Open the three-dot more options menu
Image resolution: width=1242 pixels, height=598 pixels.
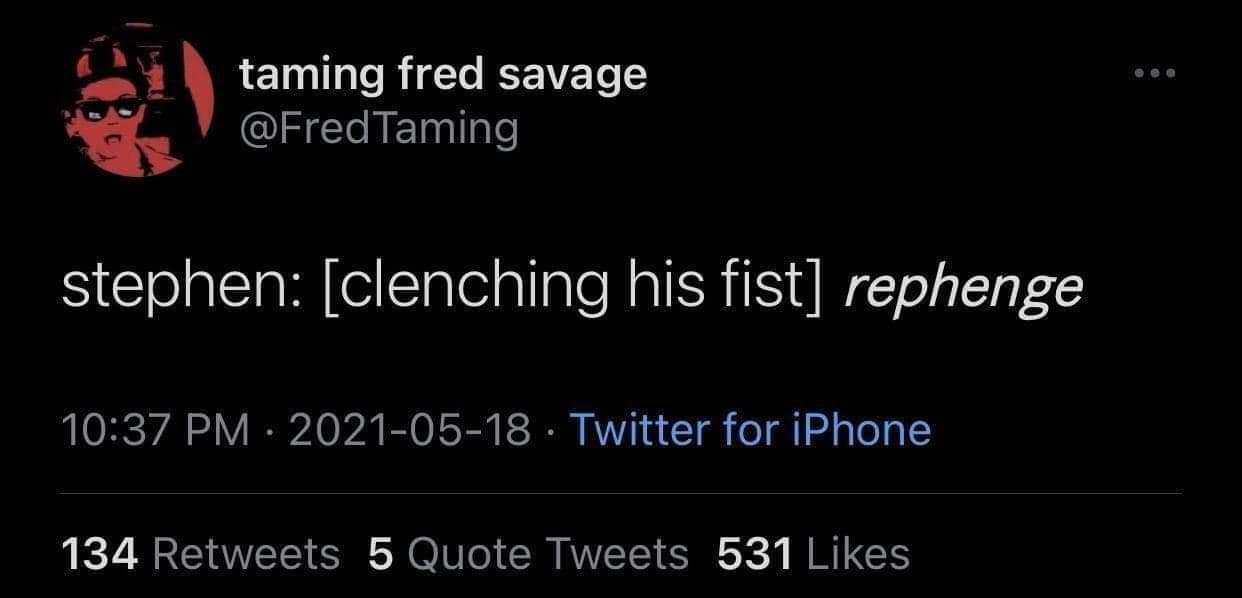(1156, 74)
